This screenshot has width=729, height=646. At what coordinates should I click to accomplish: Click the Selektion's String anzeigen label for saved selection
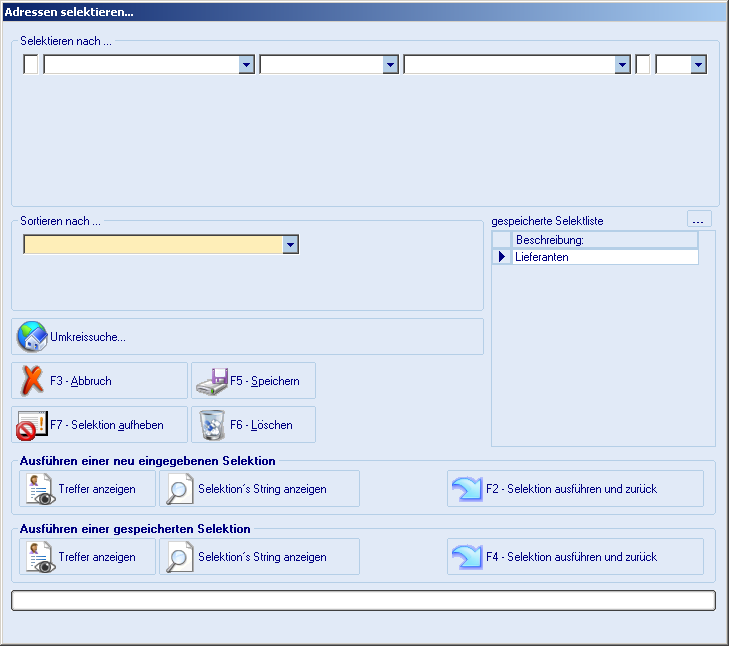(262, 557)
